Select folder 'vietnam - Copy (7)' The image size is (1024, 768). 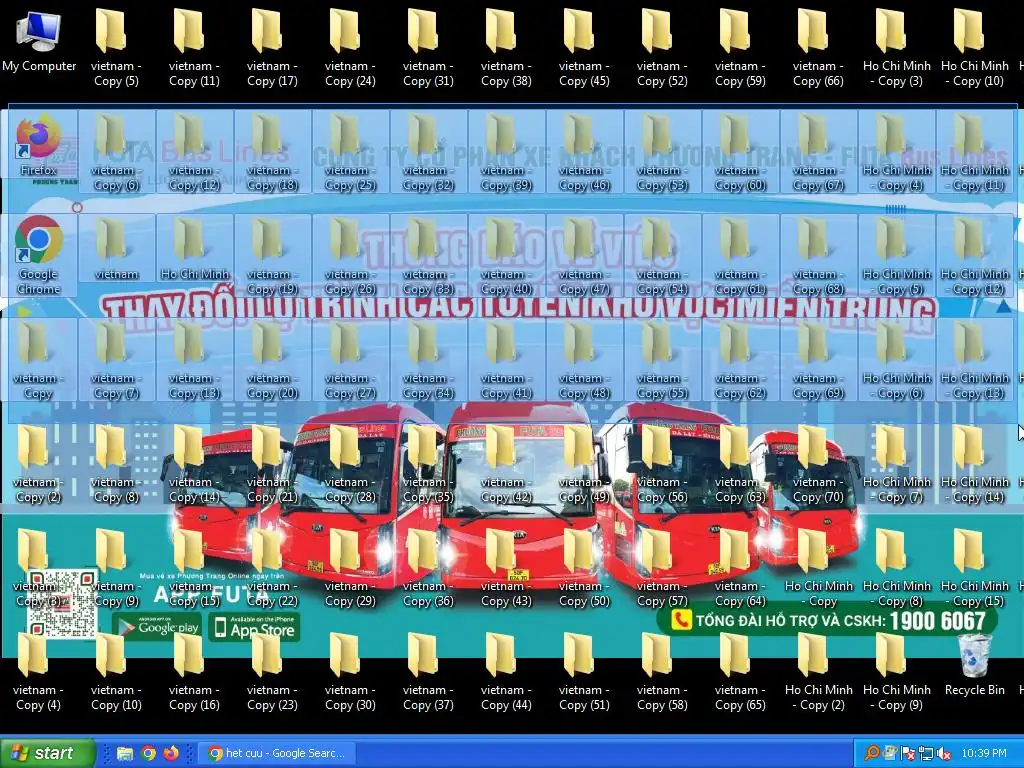(116, 359)
